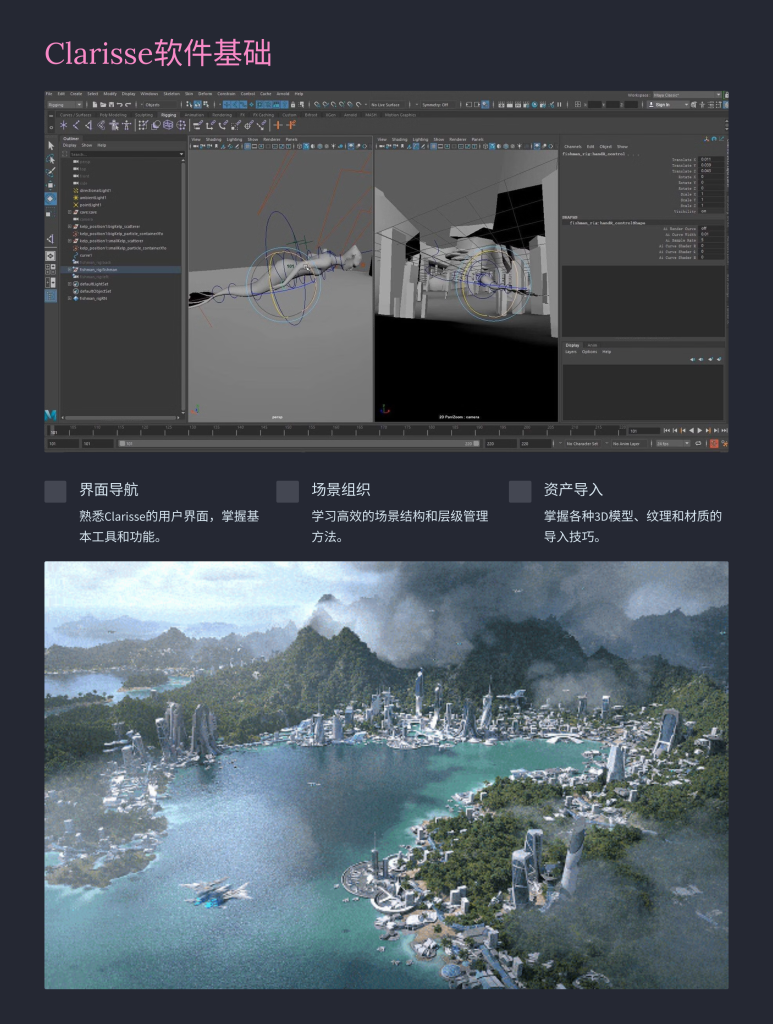This screenshot has height=1024, width=773.
Task: Click the Open Scene folder icon
Action: click(x=103, y=104)
